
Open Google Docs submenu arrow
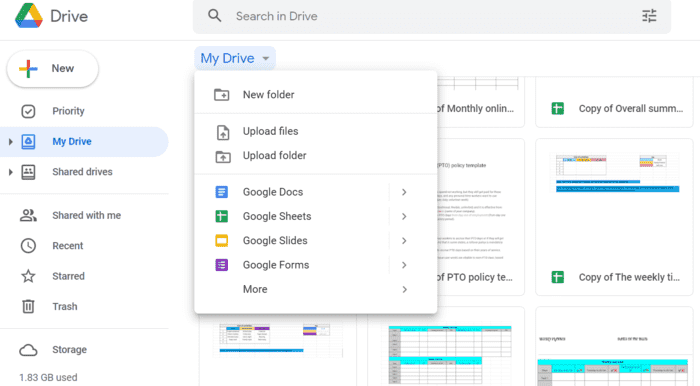point(404,192)
